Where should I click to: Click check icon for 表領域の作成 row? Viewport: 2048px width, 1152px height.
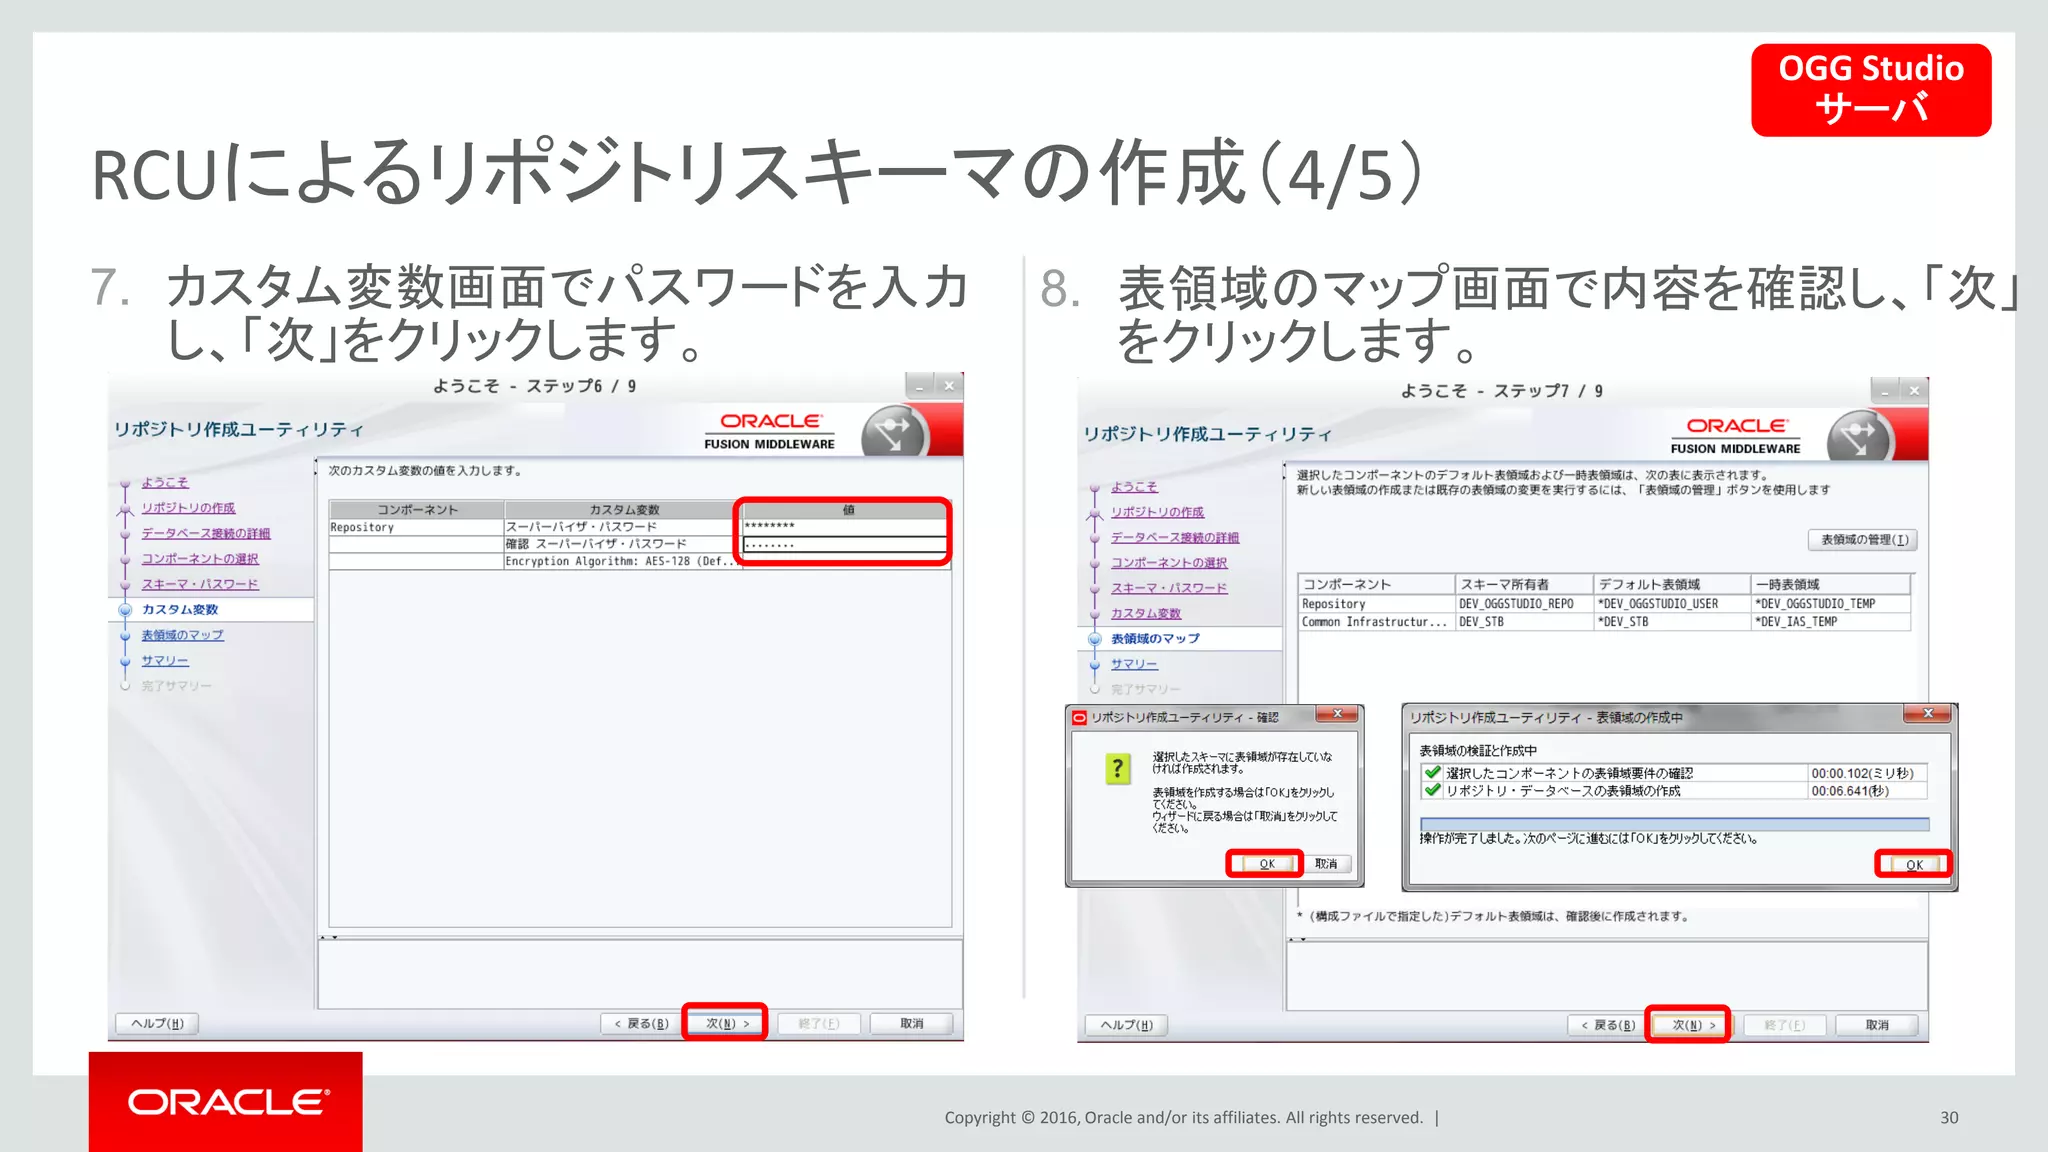point(1432,790)
